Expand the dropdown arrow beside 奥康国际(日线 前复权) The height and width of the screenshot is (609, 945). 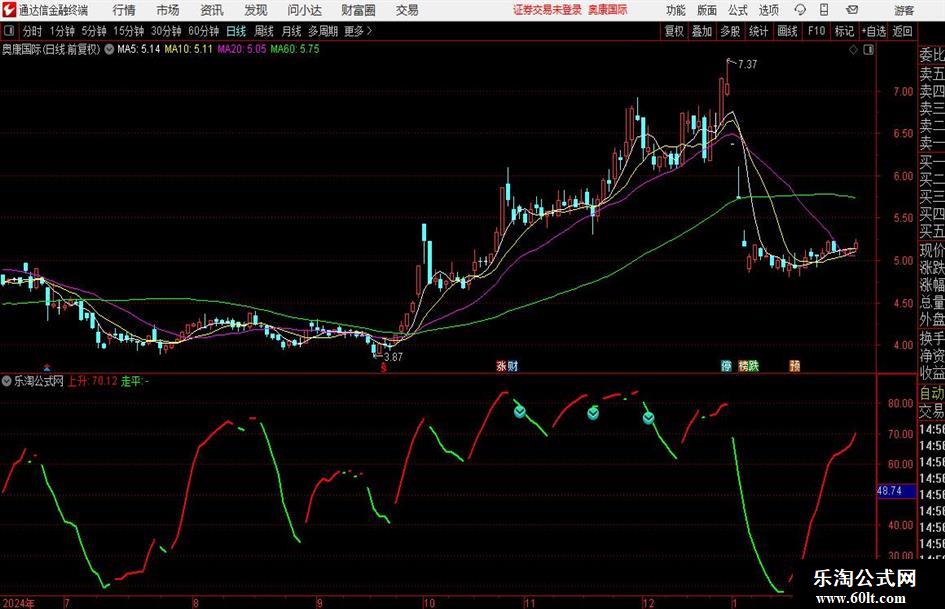click(x=109, y=49)
